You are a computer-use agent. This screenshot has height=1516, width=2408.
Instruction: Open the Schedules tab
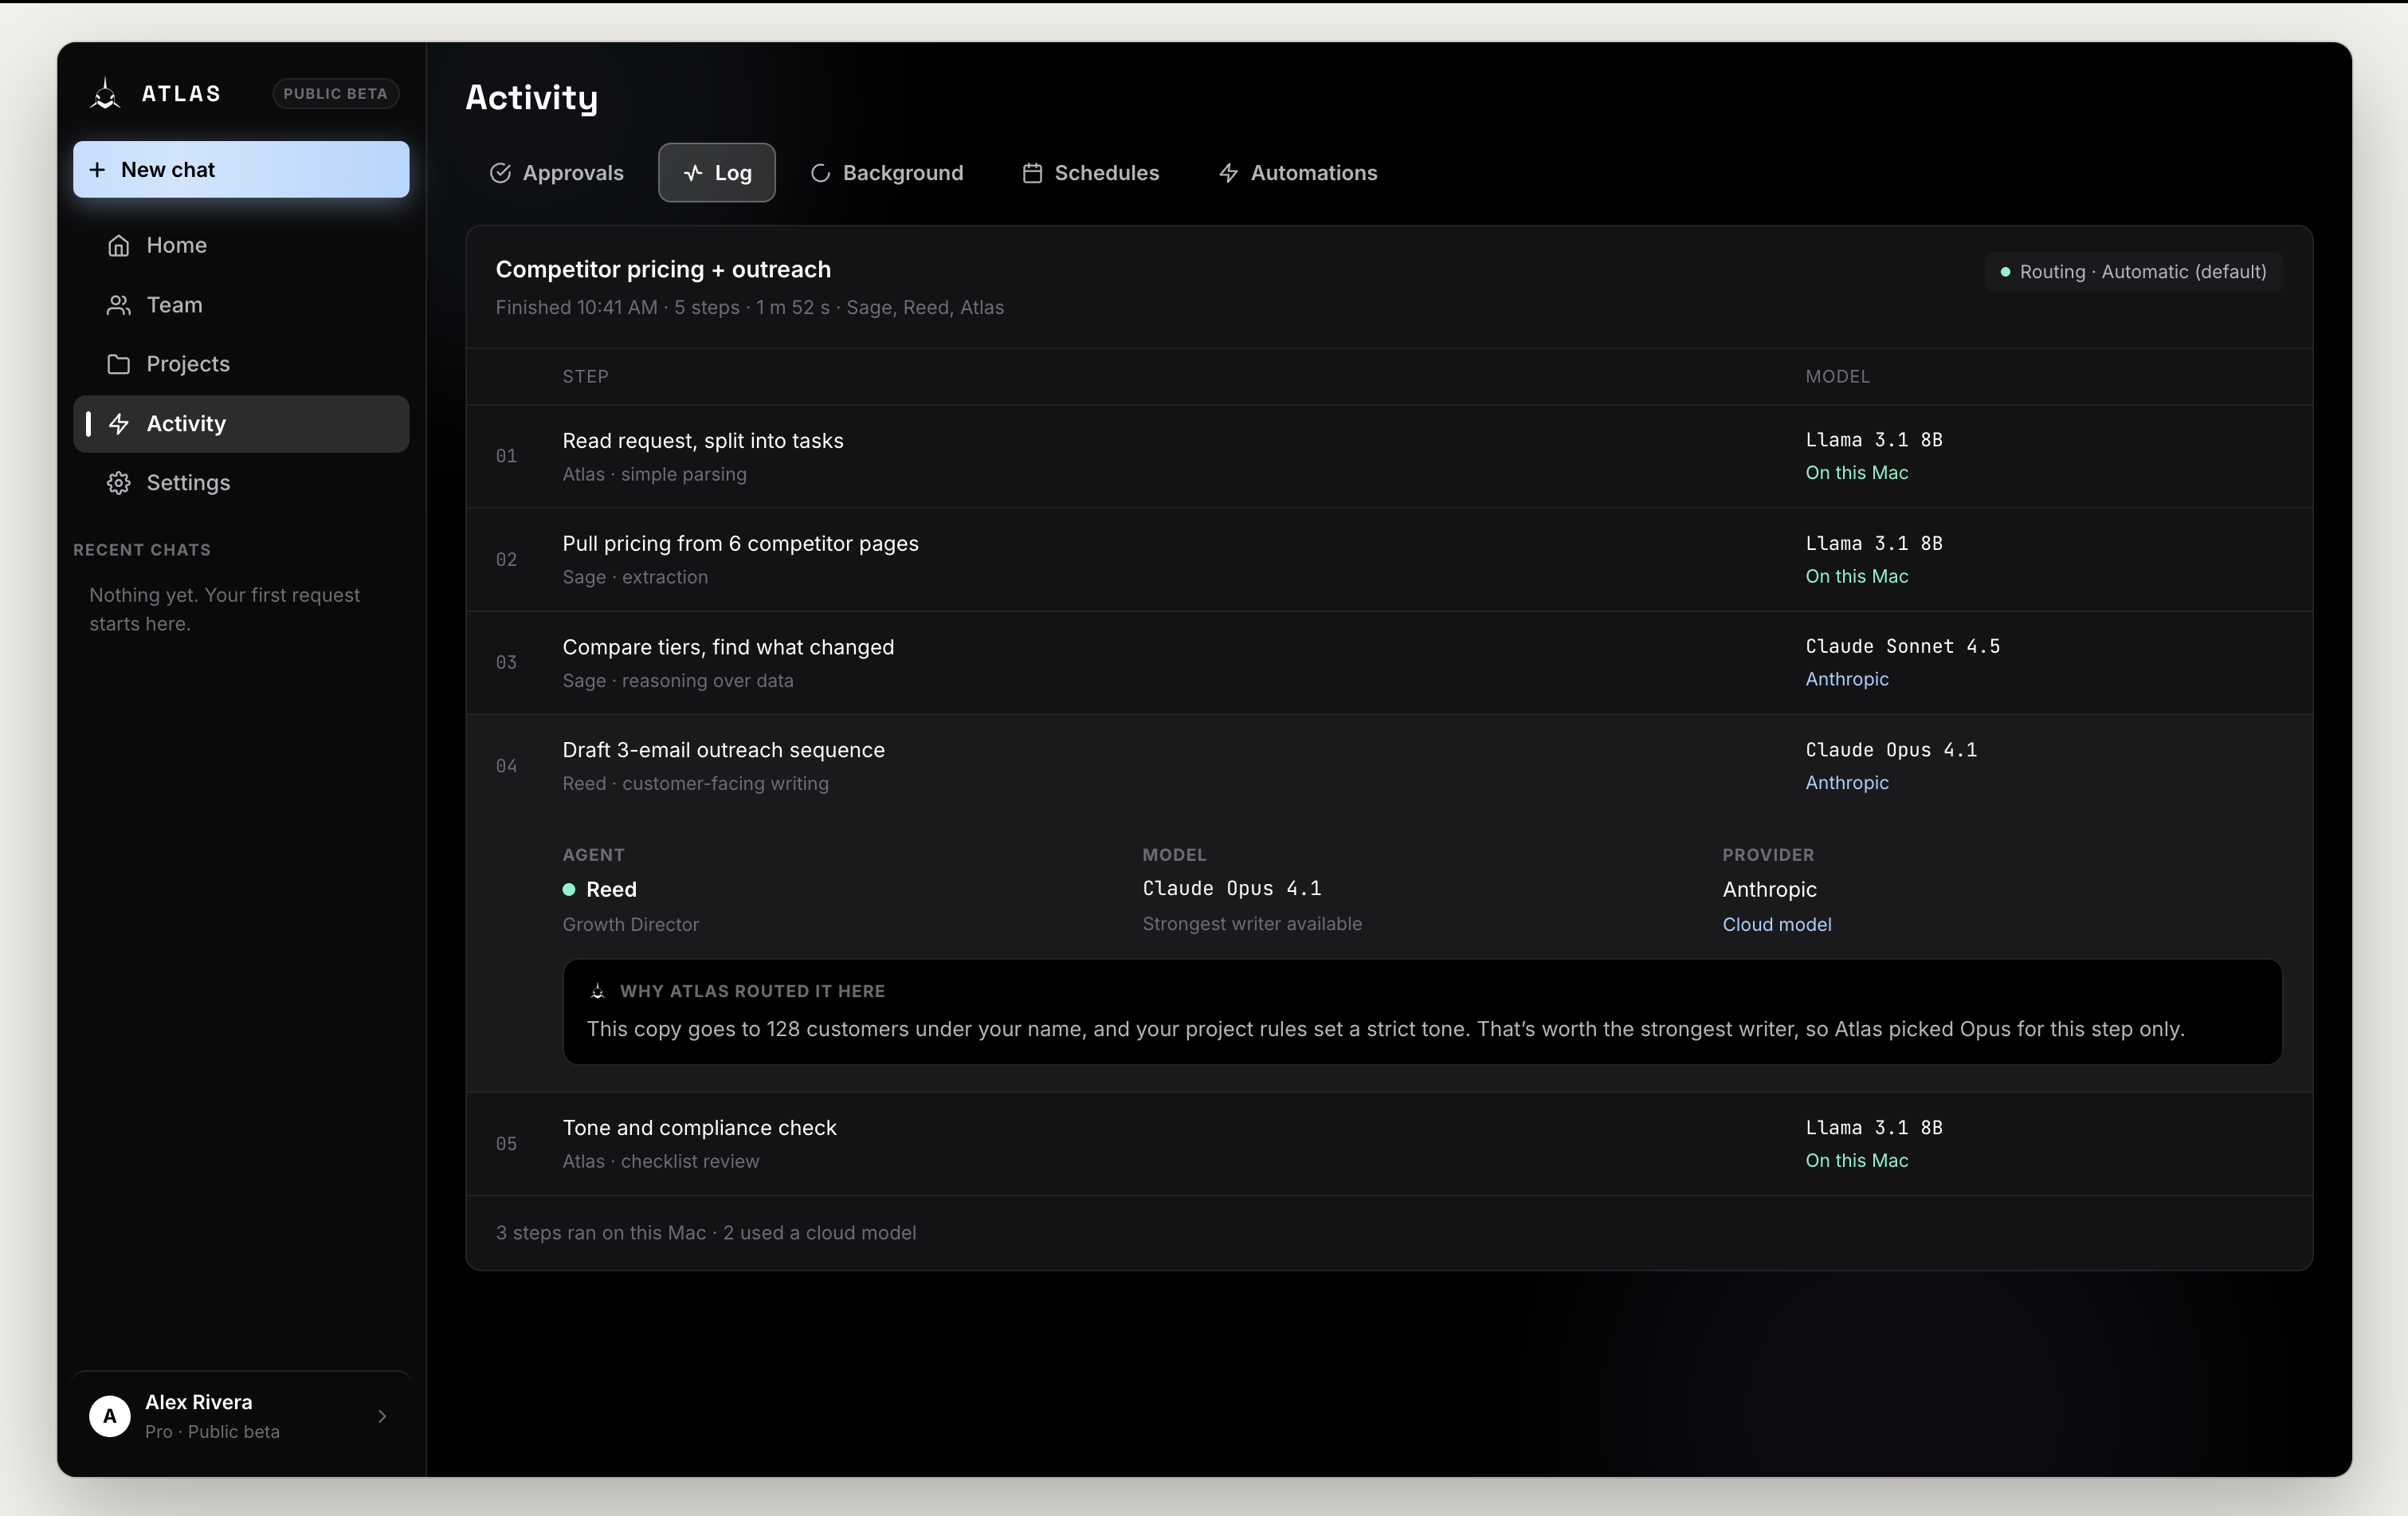(1090, 173)
